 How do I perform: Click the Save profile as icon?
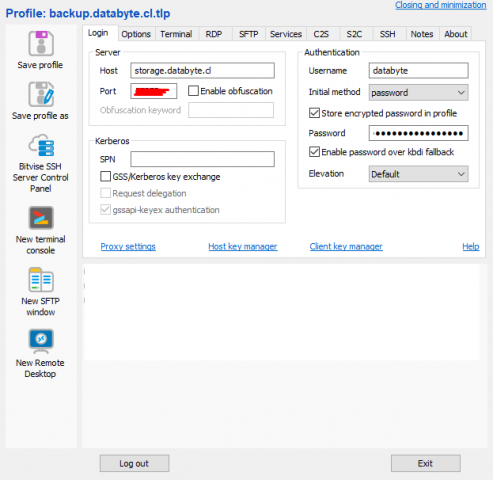41,94
